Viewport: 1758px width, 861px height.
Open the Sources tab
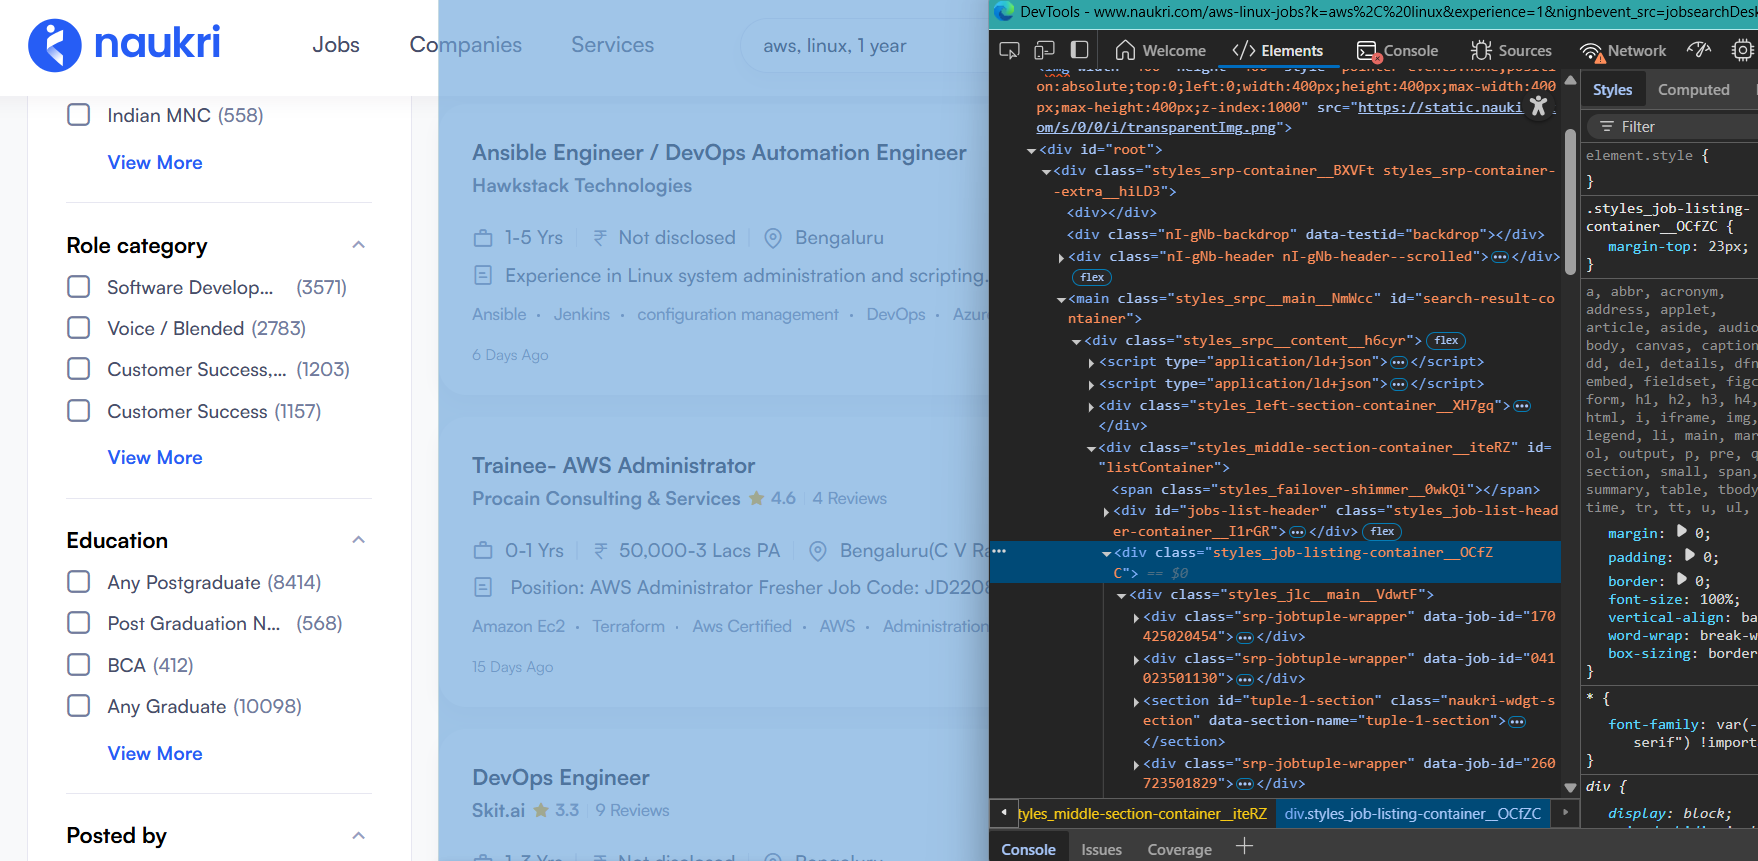(1511, 50)
